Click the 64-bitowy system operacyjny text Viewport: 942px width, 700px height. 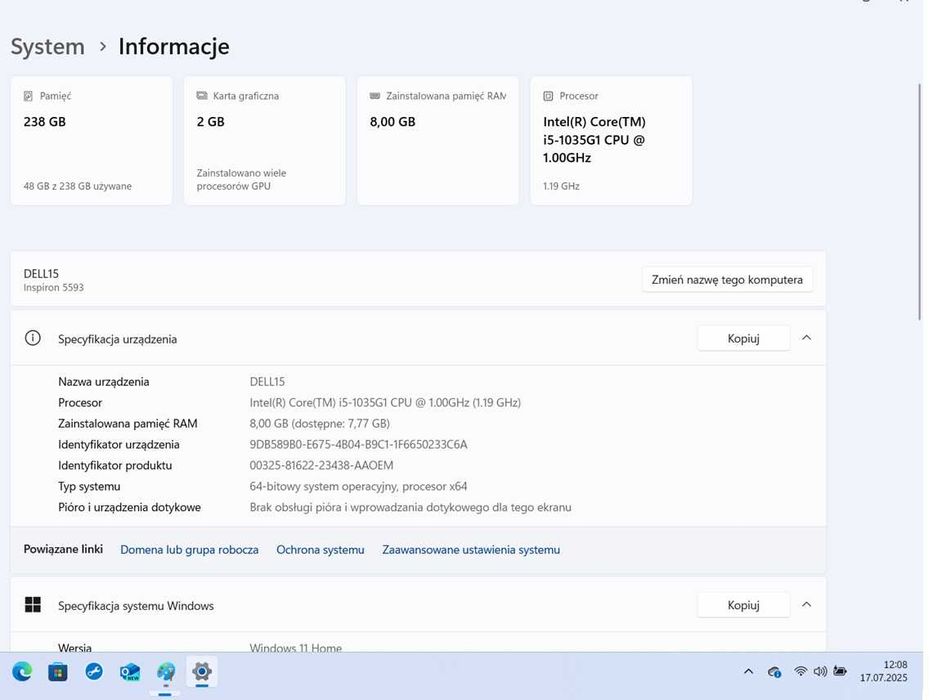[359, 486]
